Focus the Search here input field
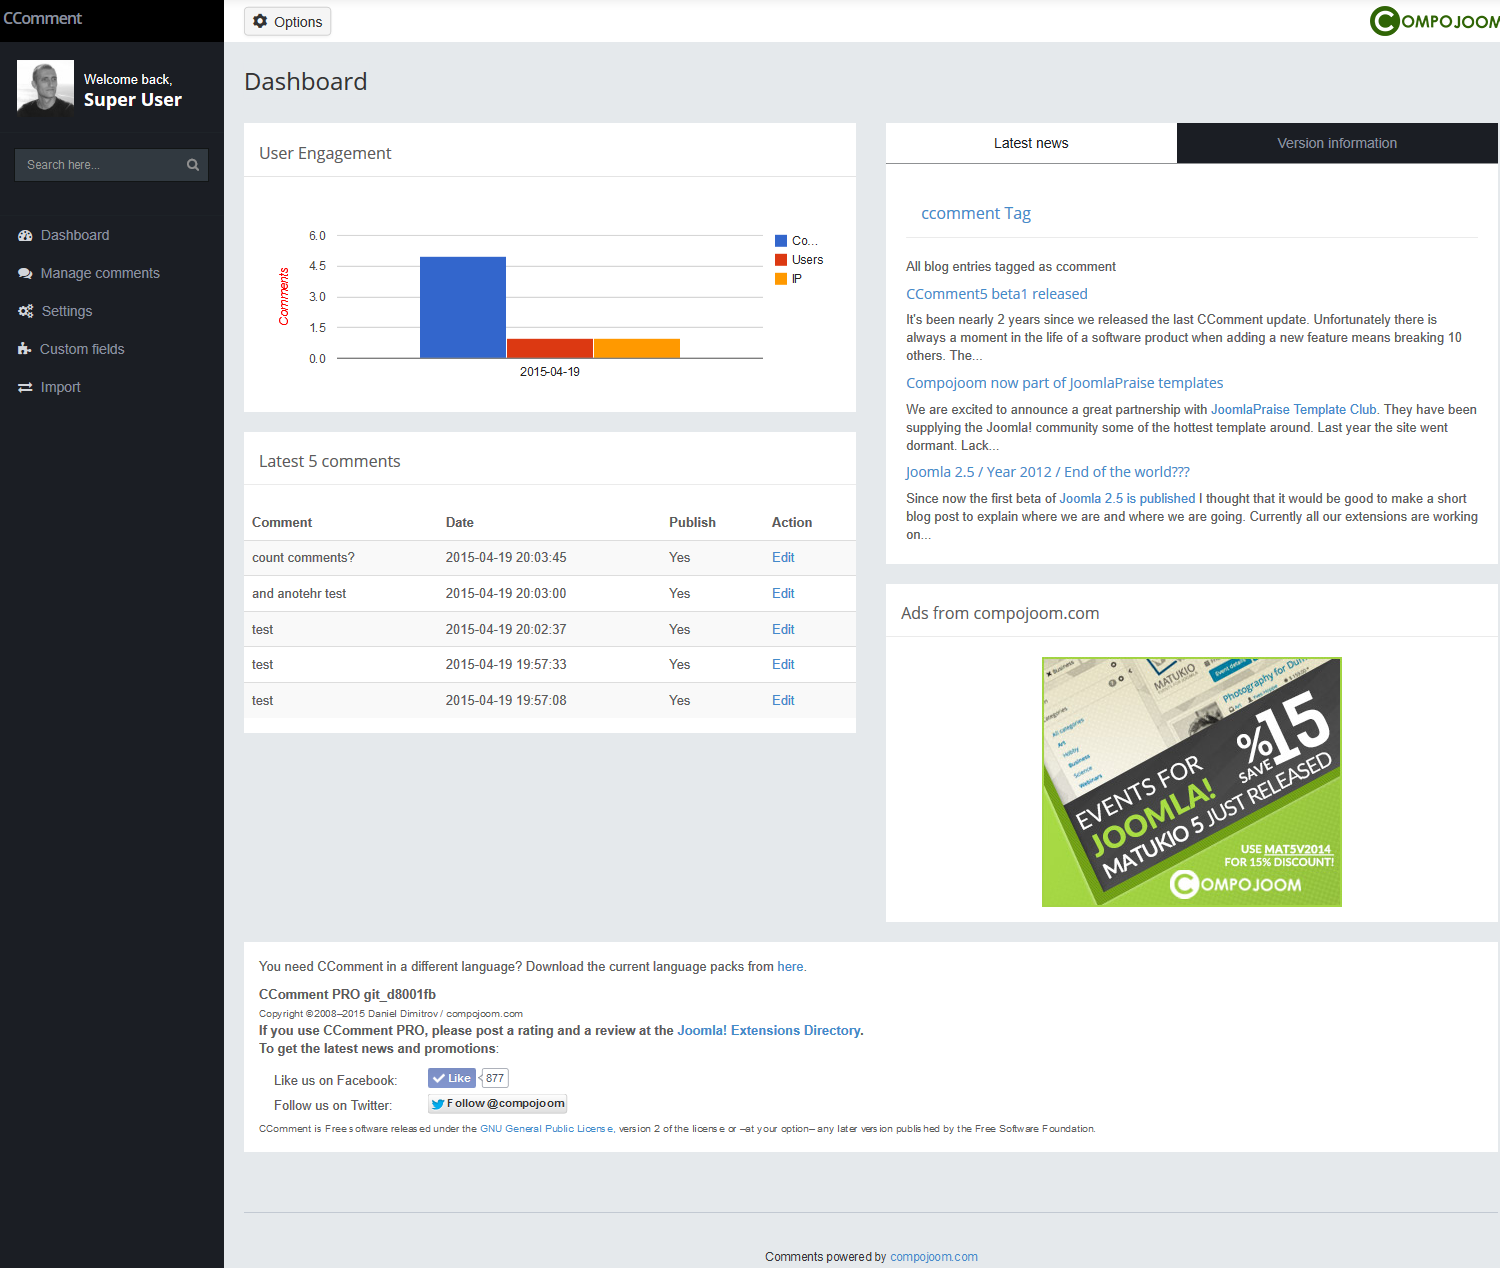1500x1268 pixels. (x=111, y=165)
